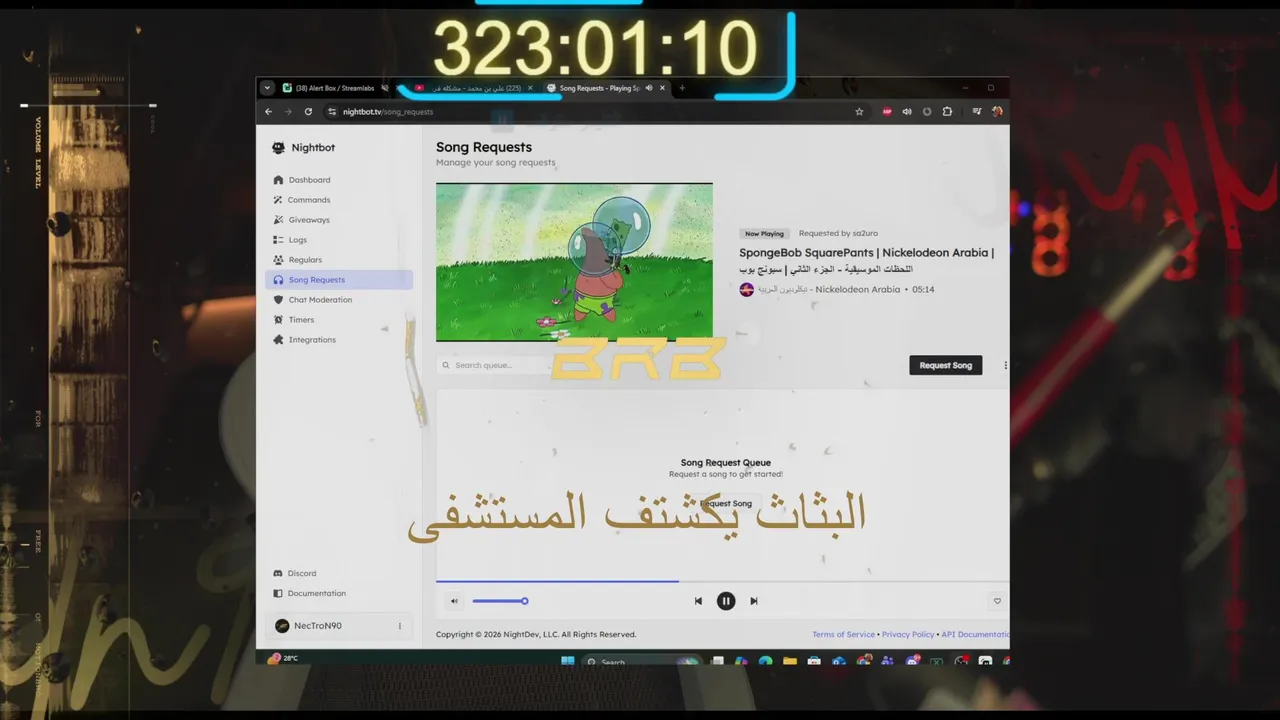Click the Windows taskbar Search box
Viewport: 1280px width, 720px height.
[x=640, y=661]
